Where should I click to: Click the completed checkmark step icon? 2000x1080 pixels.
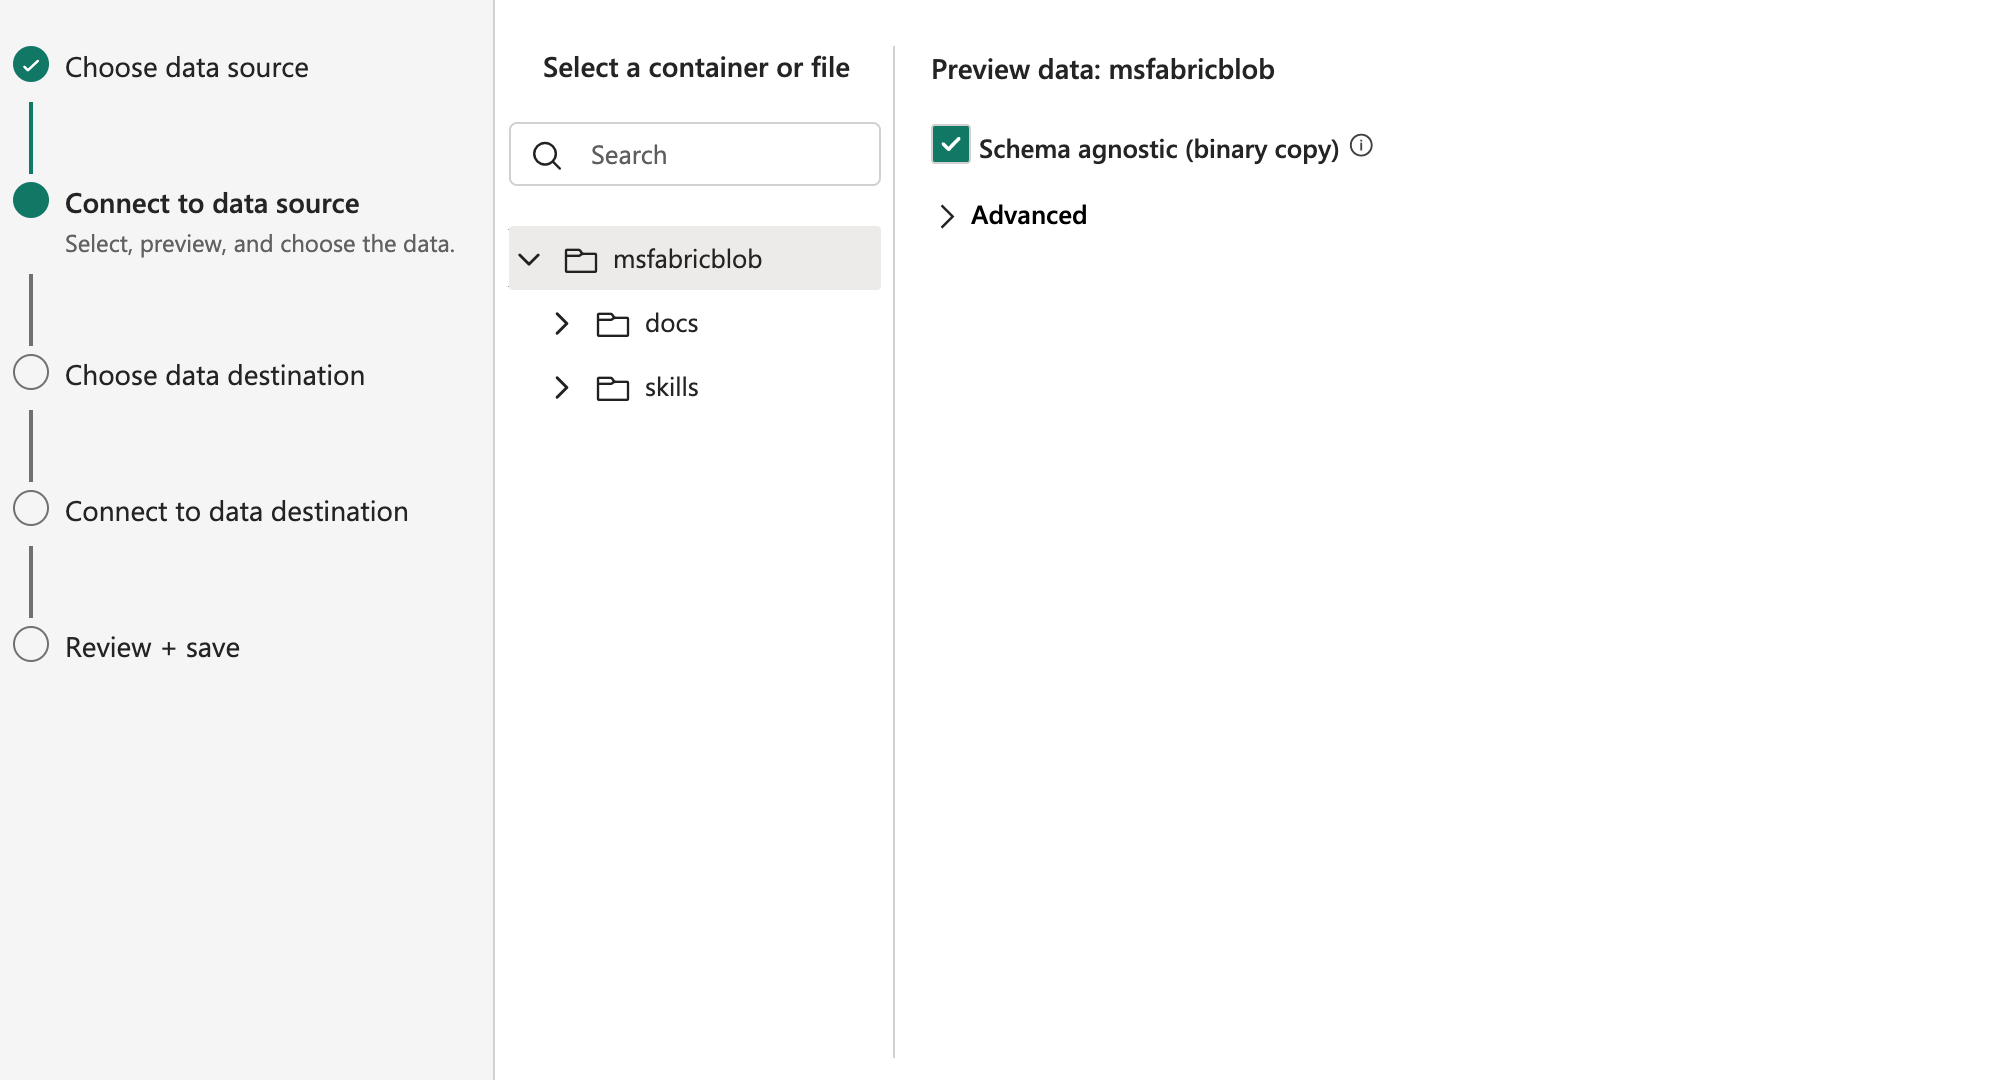click(31, 65)
